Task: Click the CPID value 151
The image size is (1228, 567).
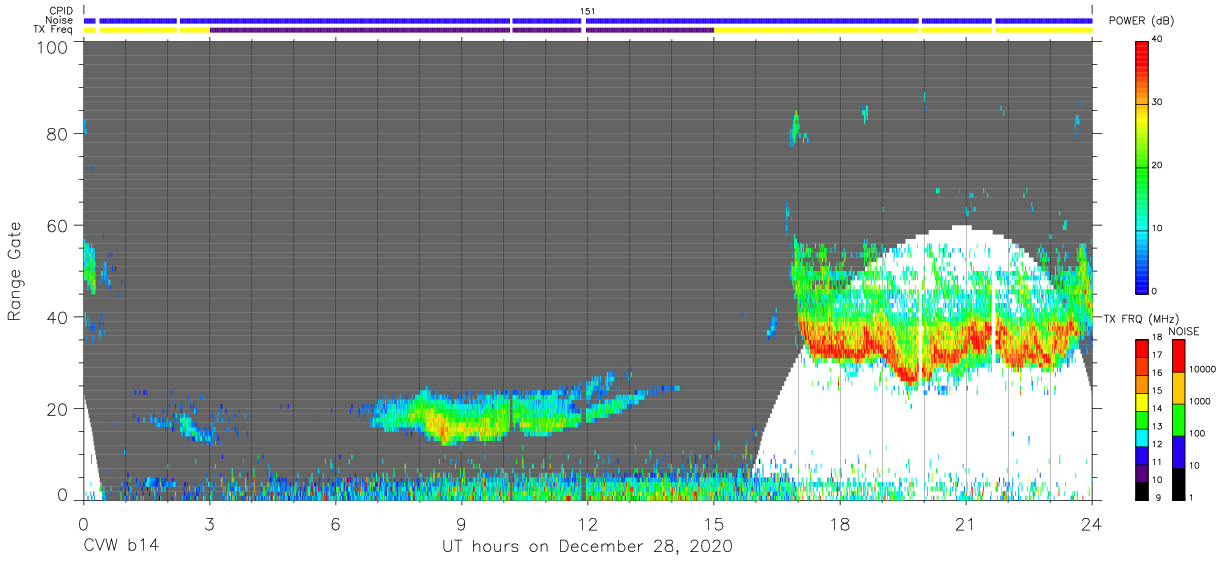Action: click(x=587, y=11)
